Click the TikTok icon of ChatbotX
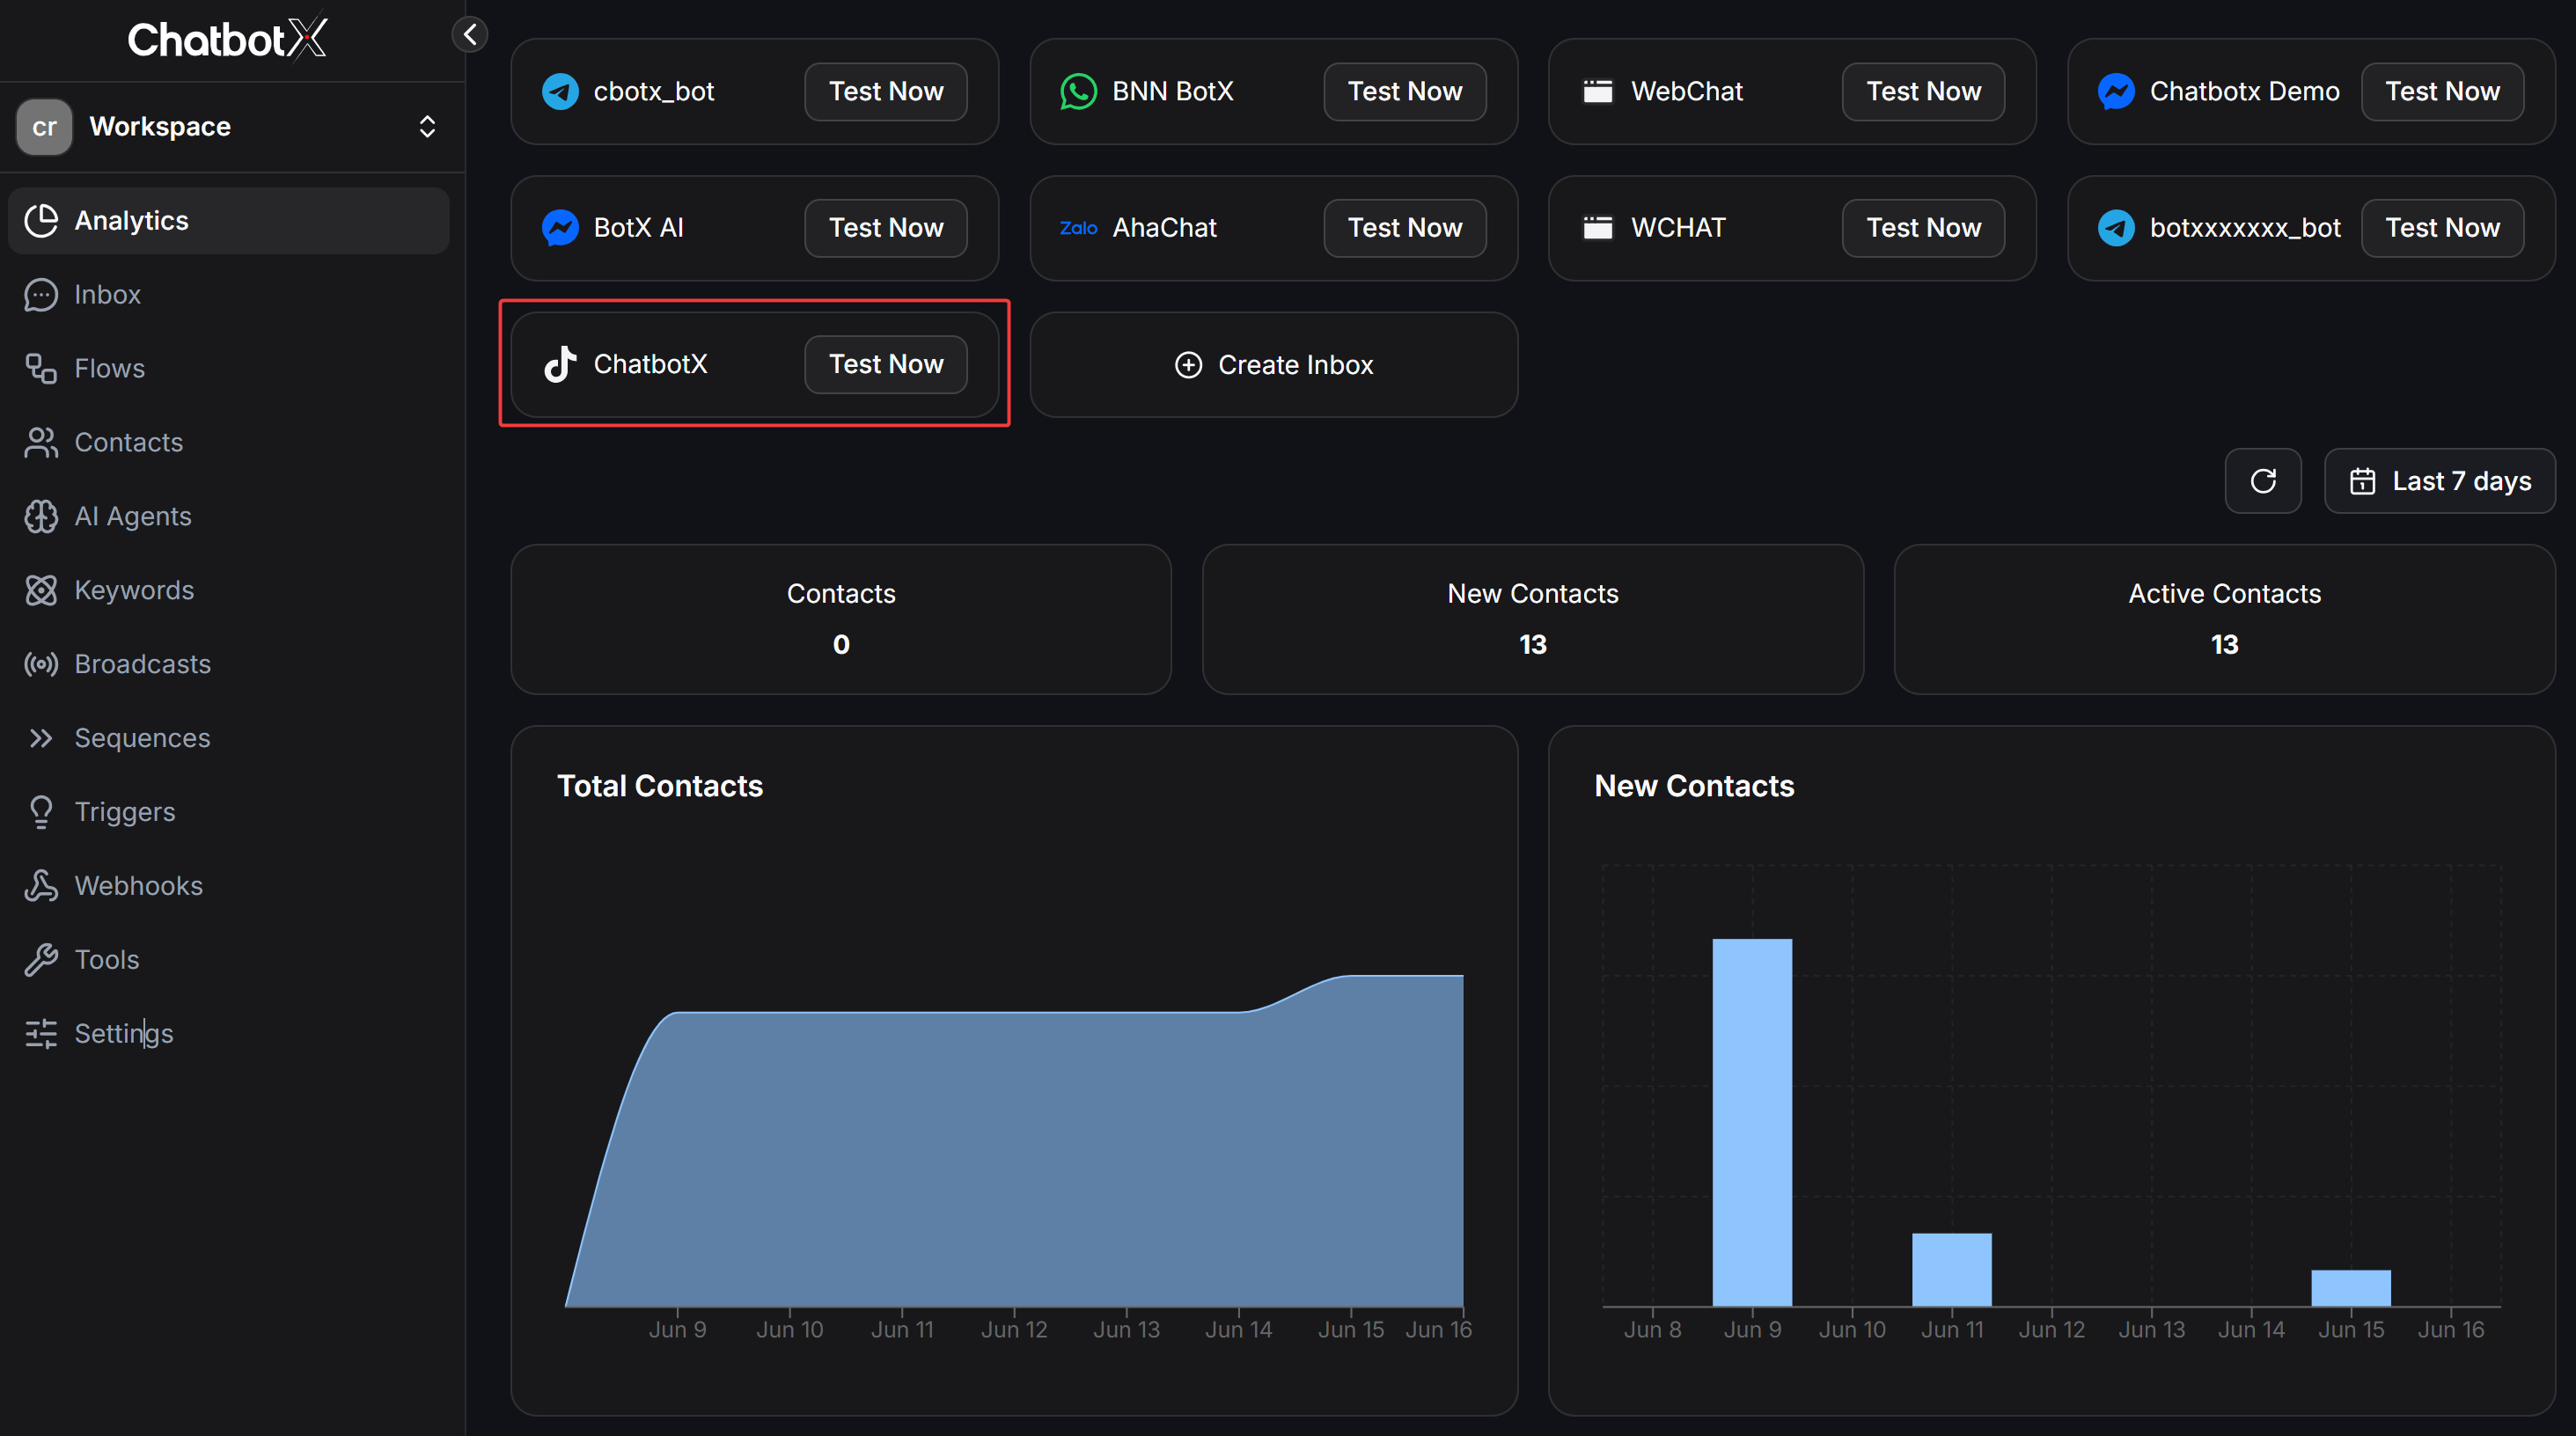 pos(560,364)
